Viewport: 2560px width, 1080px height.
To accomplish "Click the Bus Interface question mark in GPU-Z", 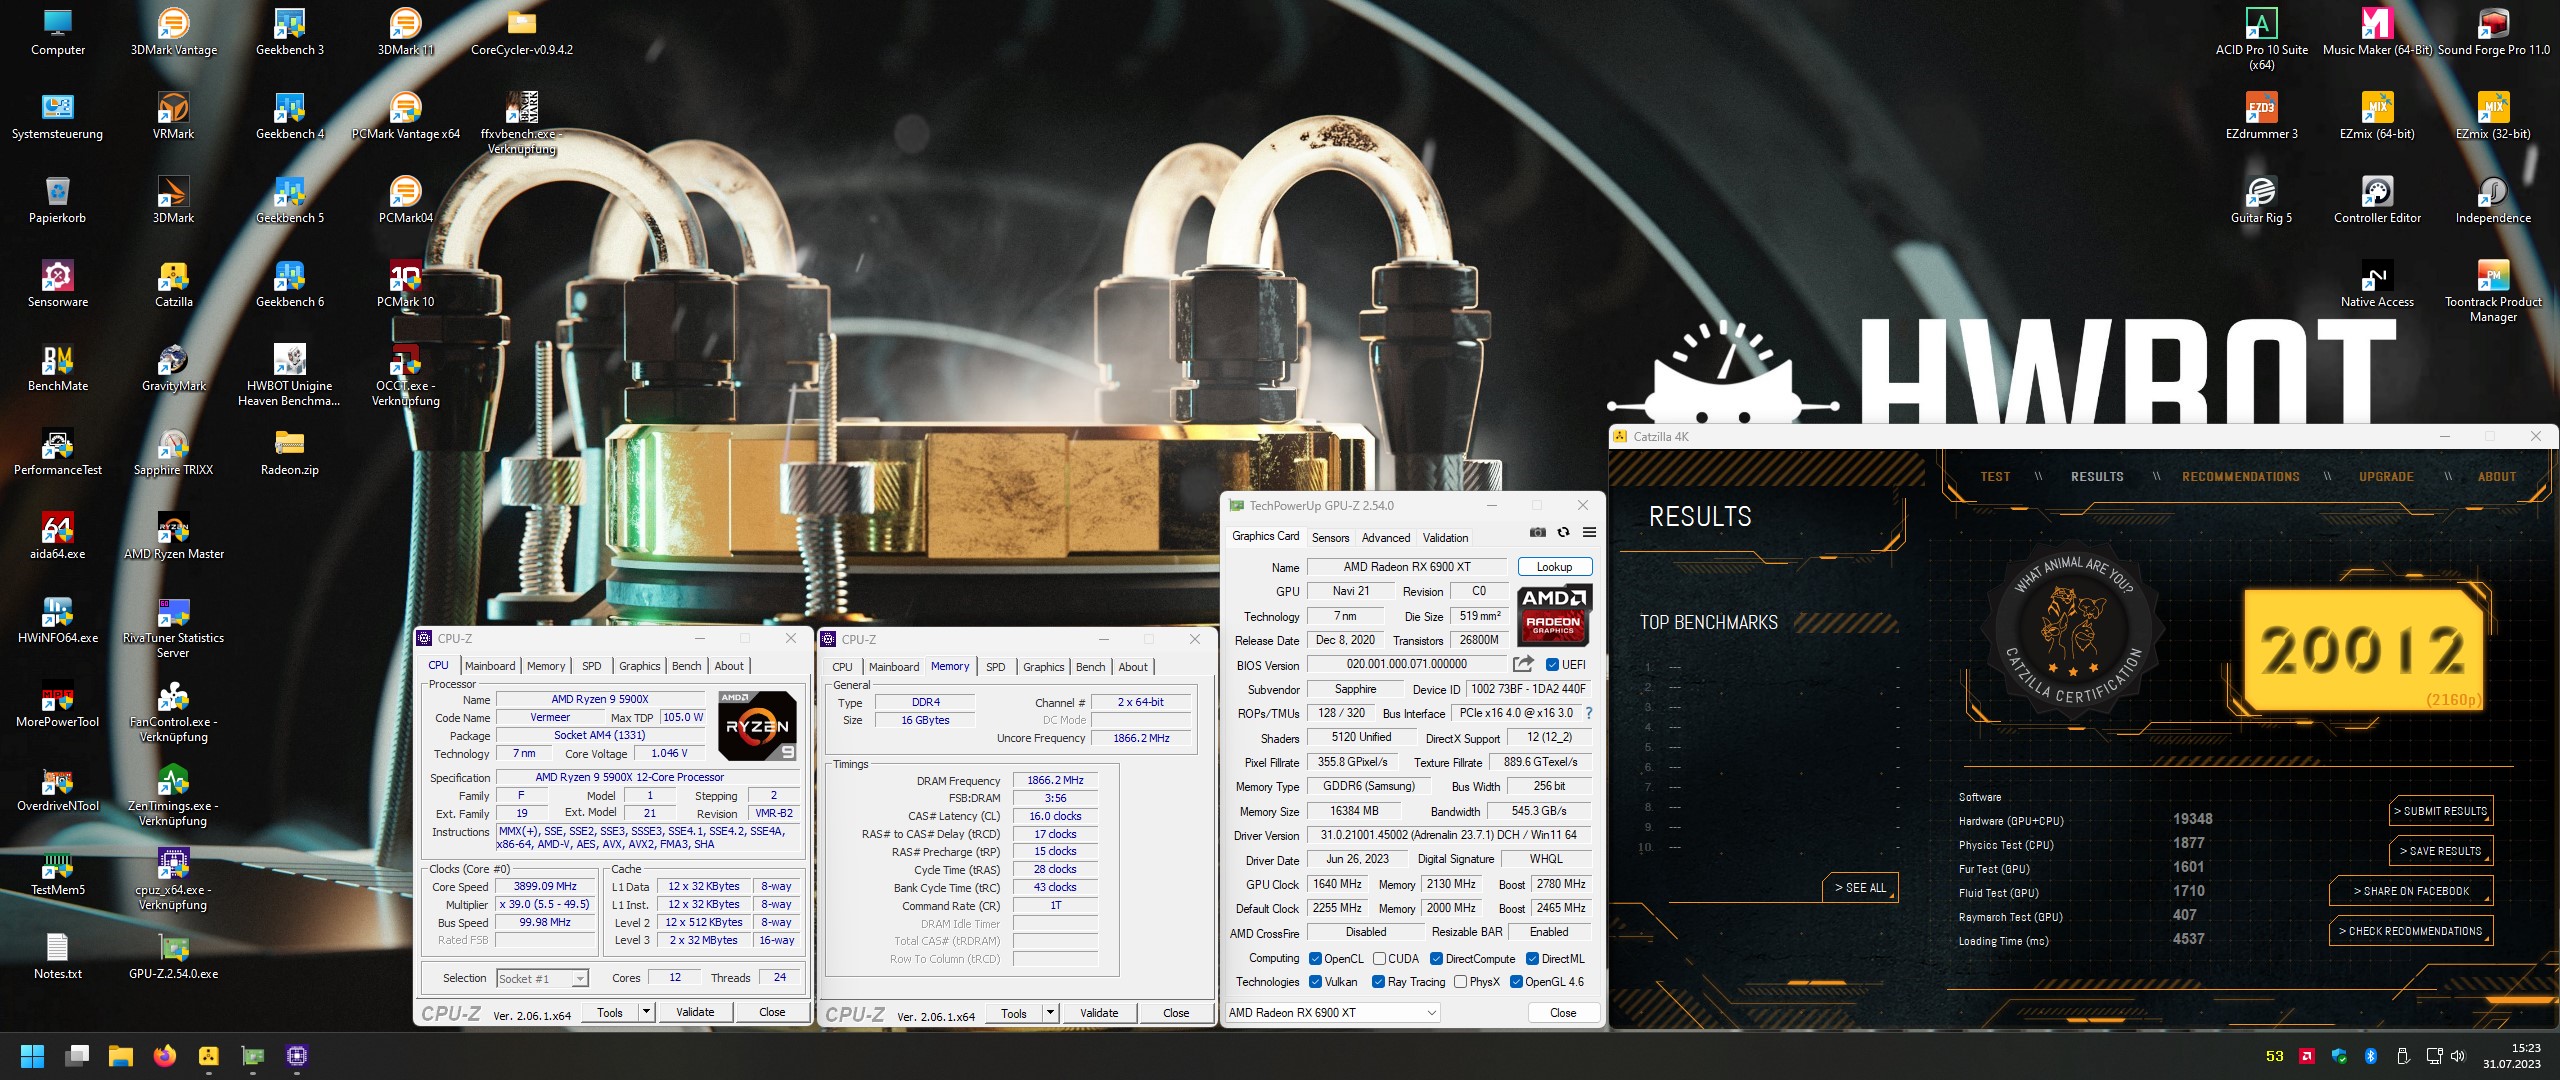I will tap(1588, 713).
